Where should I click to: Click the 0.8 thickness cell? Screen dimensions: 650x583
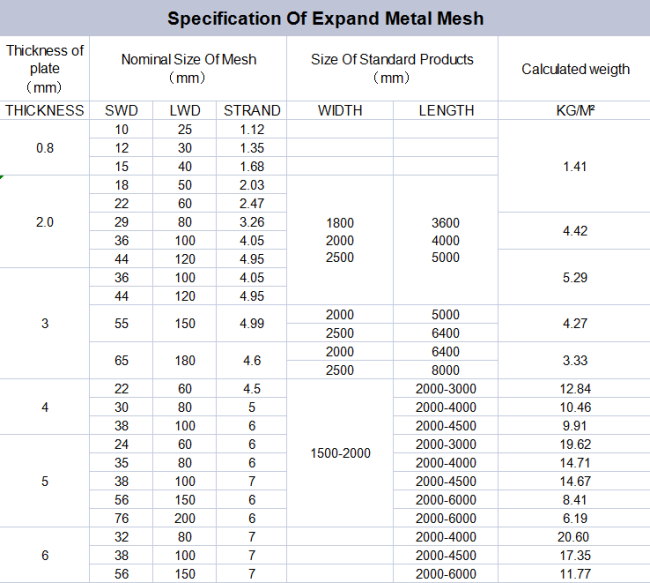44,148
